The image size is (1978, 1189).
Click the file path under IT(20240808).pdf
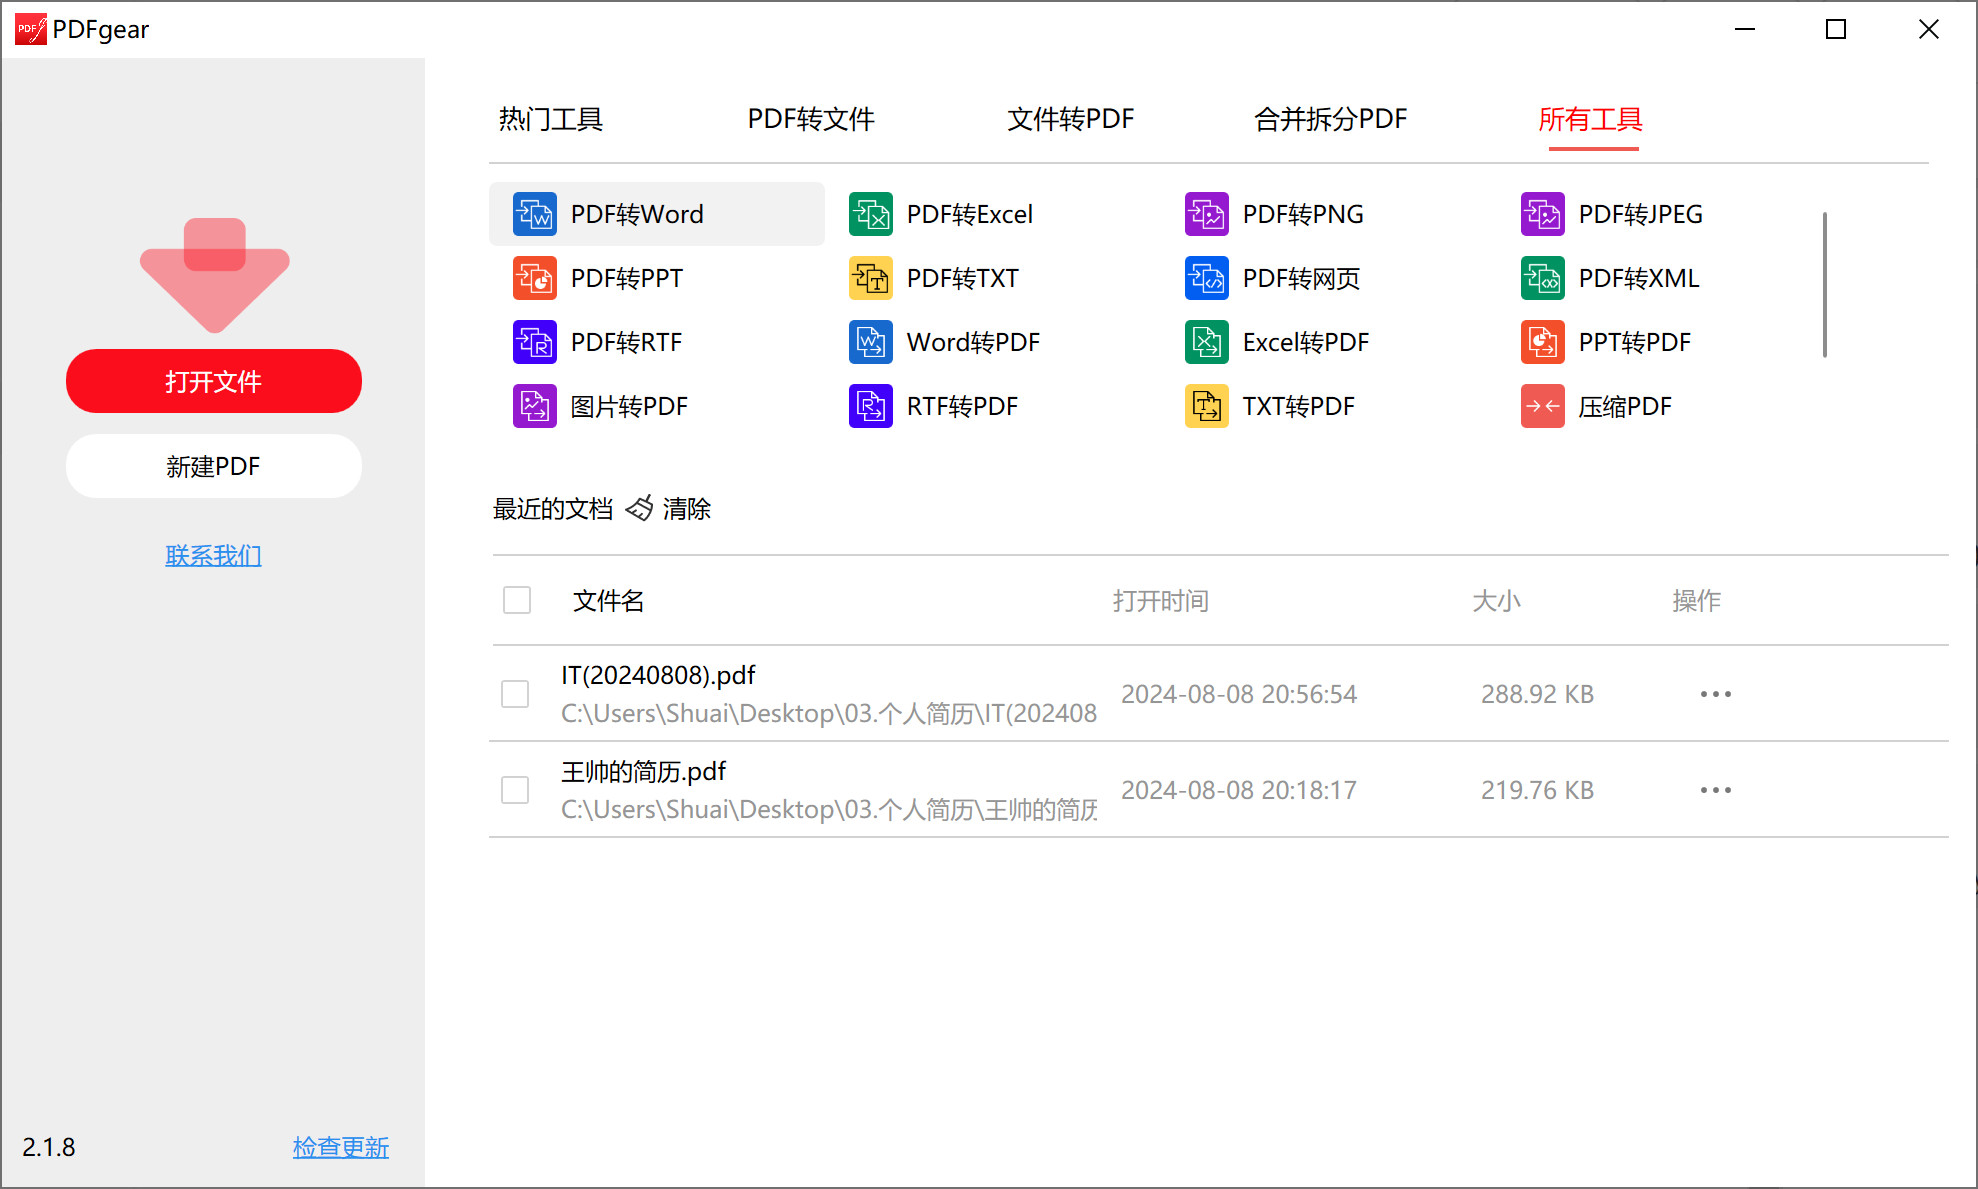pos(828,713)
